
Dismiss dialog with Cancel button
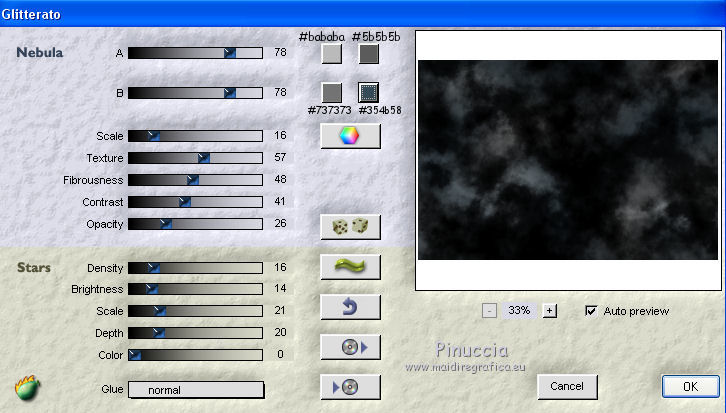point(567,387)
